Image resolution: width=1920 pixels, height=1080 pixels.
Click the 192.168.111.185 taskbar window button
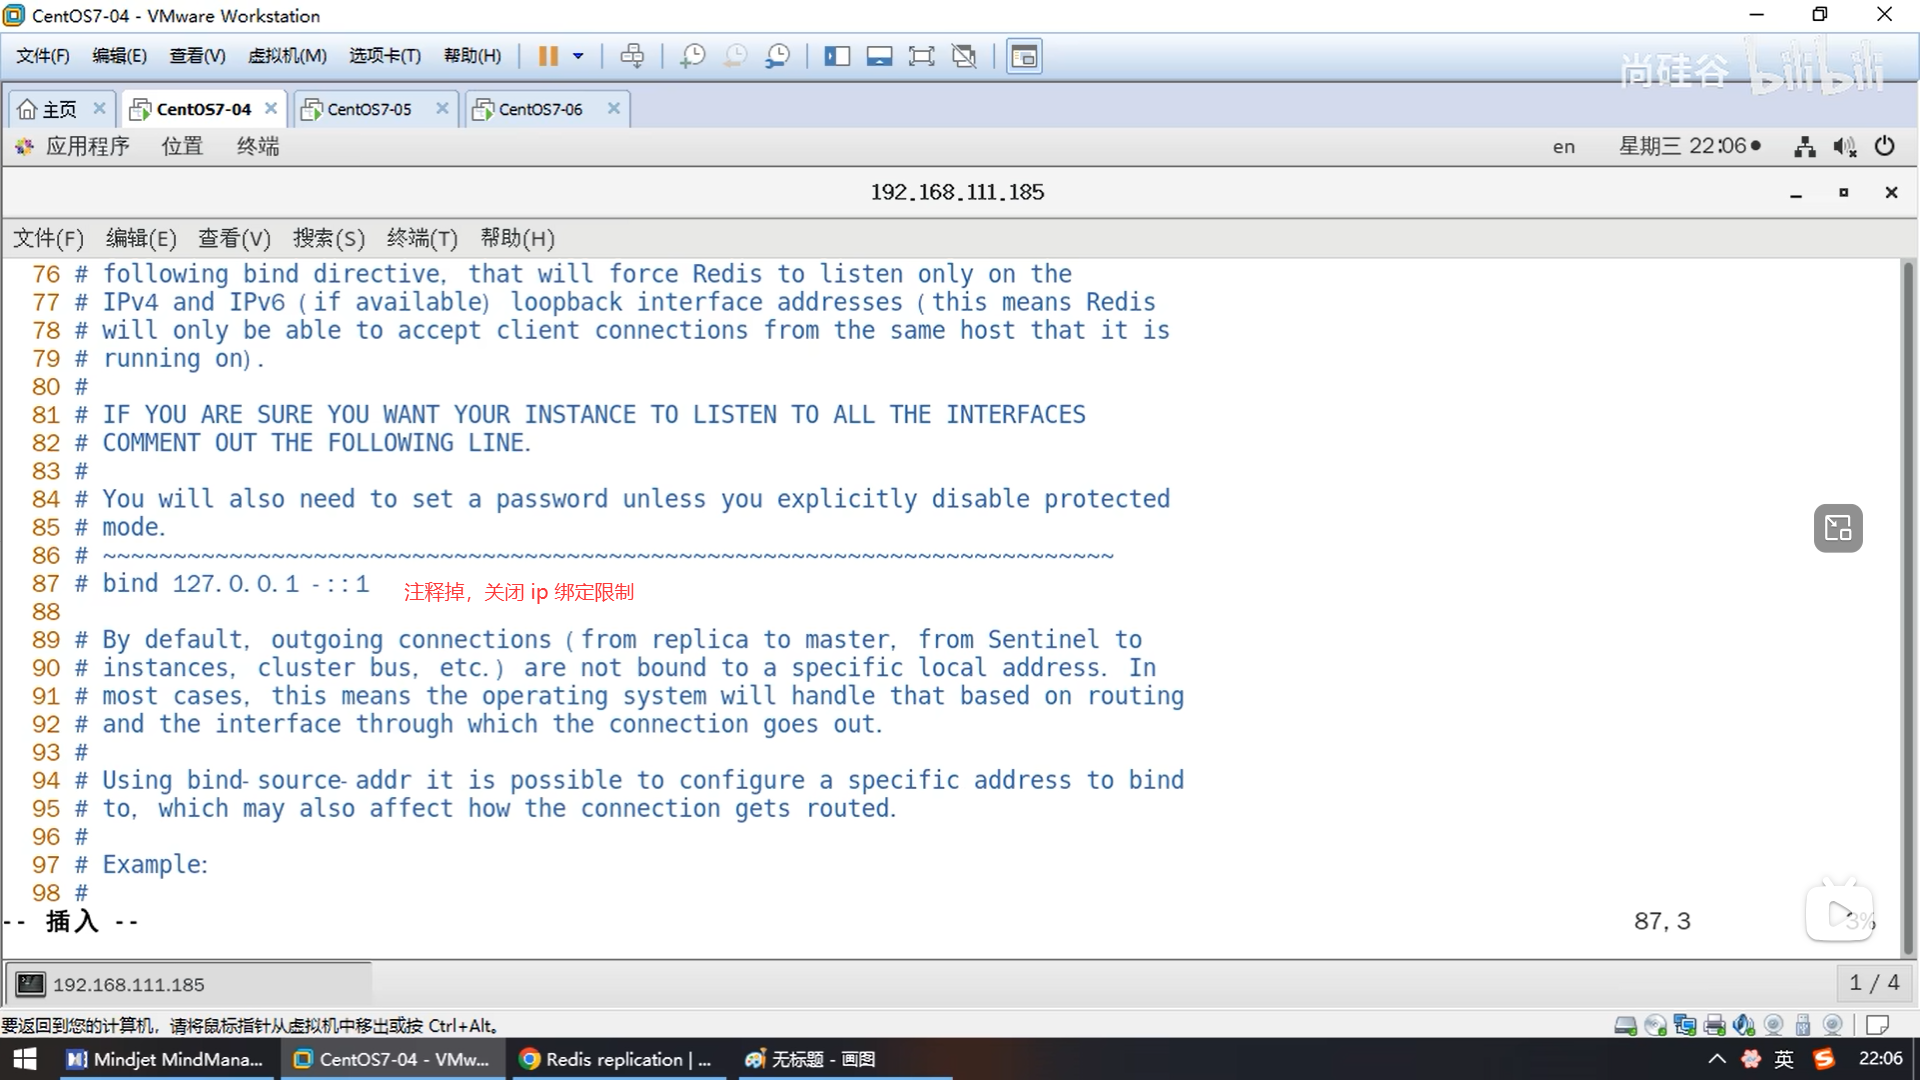[190, 984]
